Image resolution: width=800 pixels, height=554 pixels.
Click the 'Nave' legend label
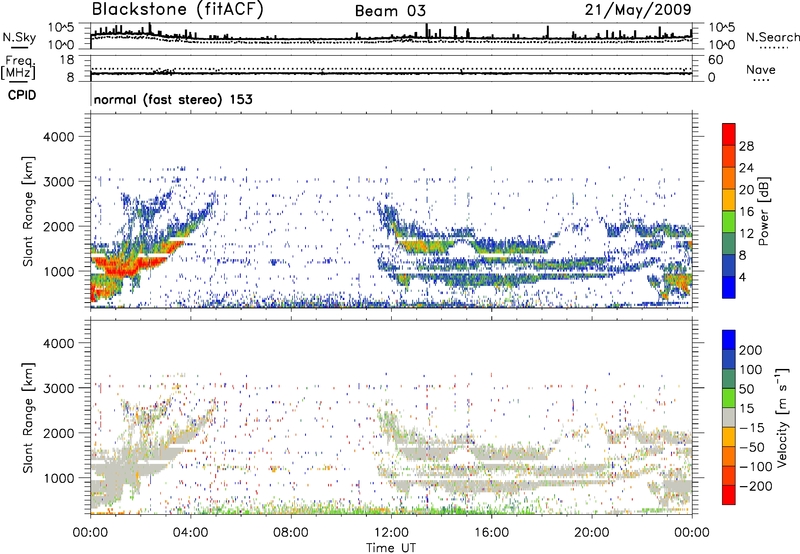coord(761,69)
